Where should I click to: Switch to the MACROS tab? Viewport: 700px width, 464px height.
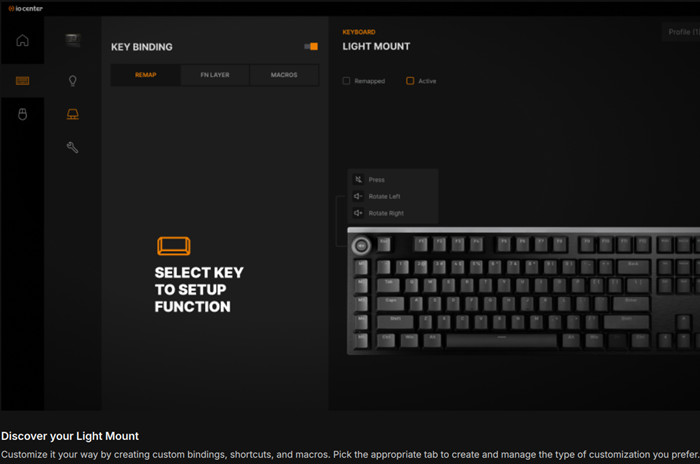pos(284,75)
